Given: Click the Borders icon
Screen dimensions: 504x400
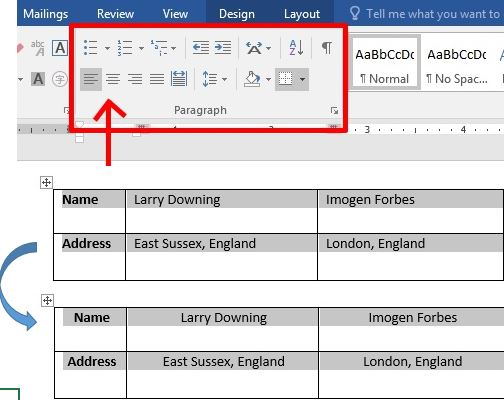Looking at the screenshot, I should [x=286, y=79].
